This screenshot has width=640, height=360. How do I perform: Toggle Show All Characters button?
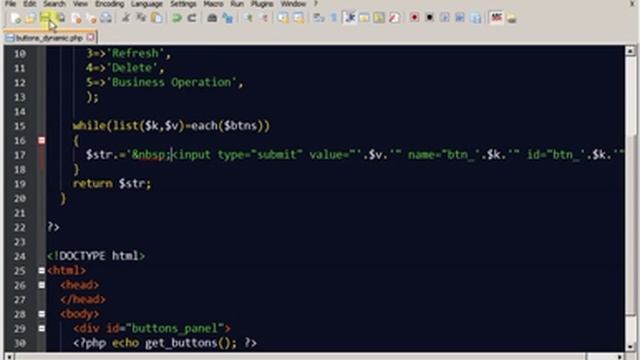tap(334, 18)
